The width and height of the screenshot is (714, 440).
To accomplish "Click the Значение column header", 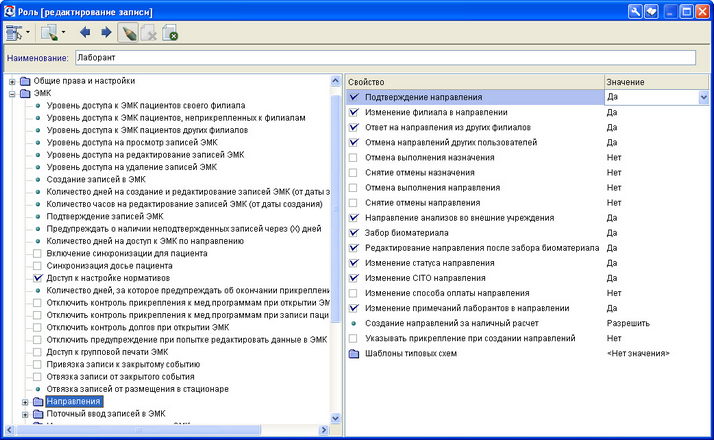I will pyautogui.click(x=656, y=82).
